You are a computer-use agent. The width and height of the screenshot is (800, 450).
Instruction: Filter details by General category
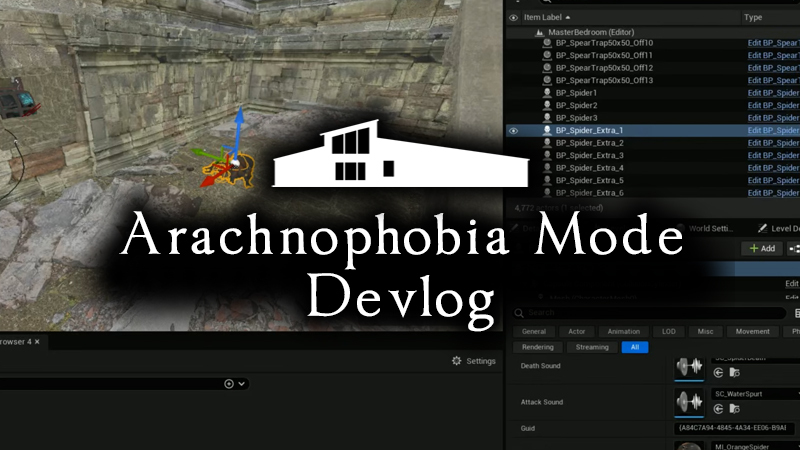pos(534,332)
